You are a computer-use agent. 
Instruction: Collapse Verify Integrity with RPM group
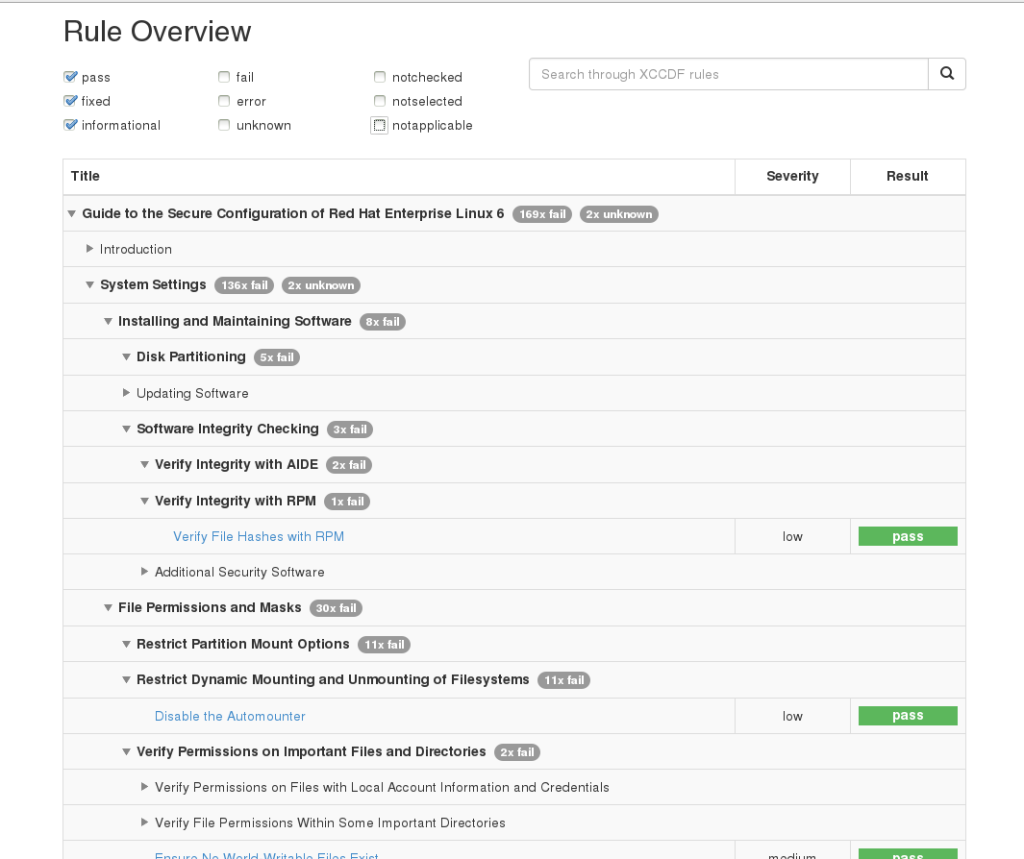pos(145,501)
